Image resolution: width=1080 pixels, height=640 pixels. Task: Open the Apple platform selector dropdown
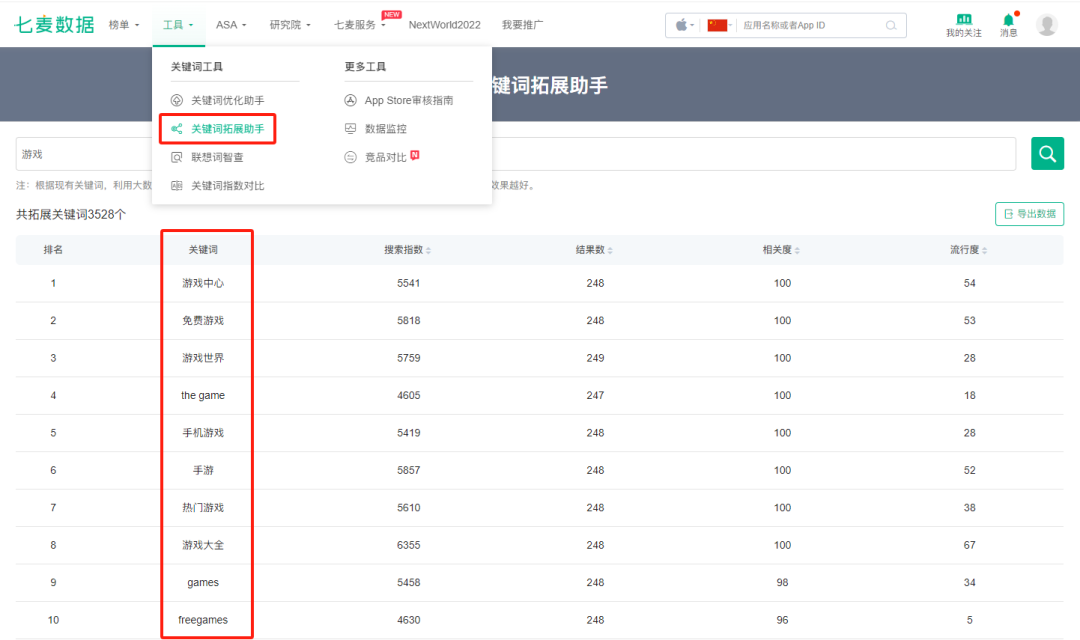(685, 25)
